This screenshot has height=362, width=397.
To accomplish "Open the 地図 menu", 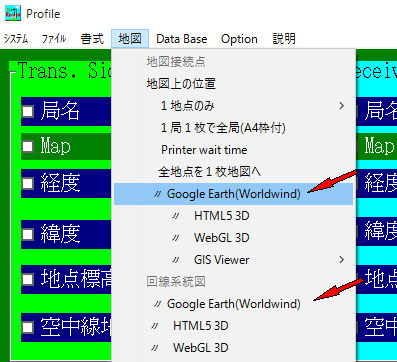I will click(x=130, y=39).
